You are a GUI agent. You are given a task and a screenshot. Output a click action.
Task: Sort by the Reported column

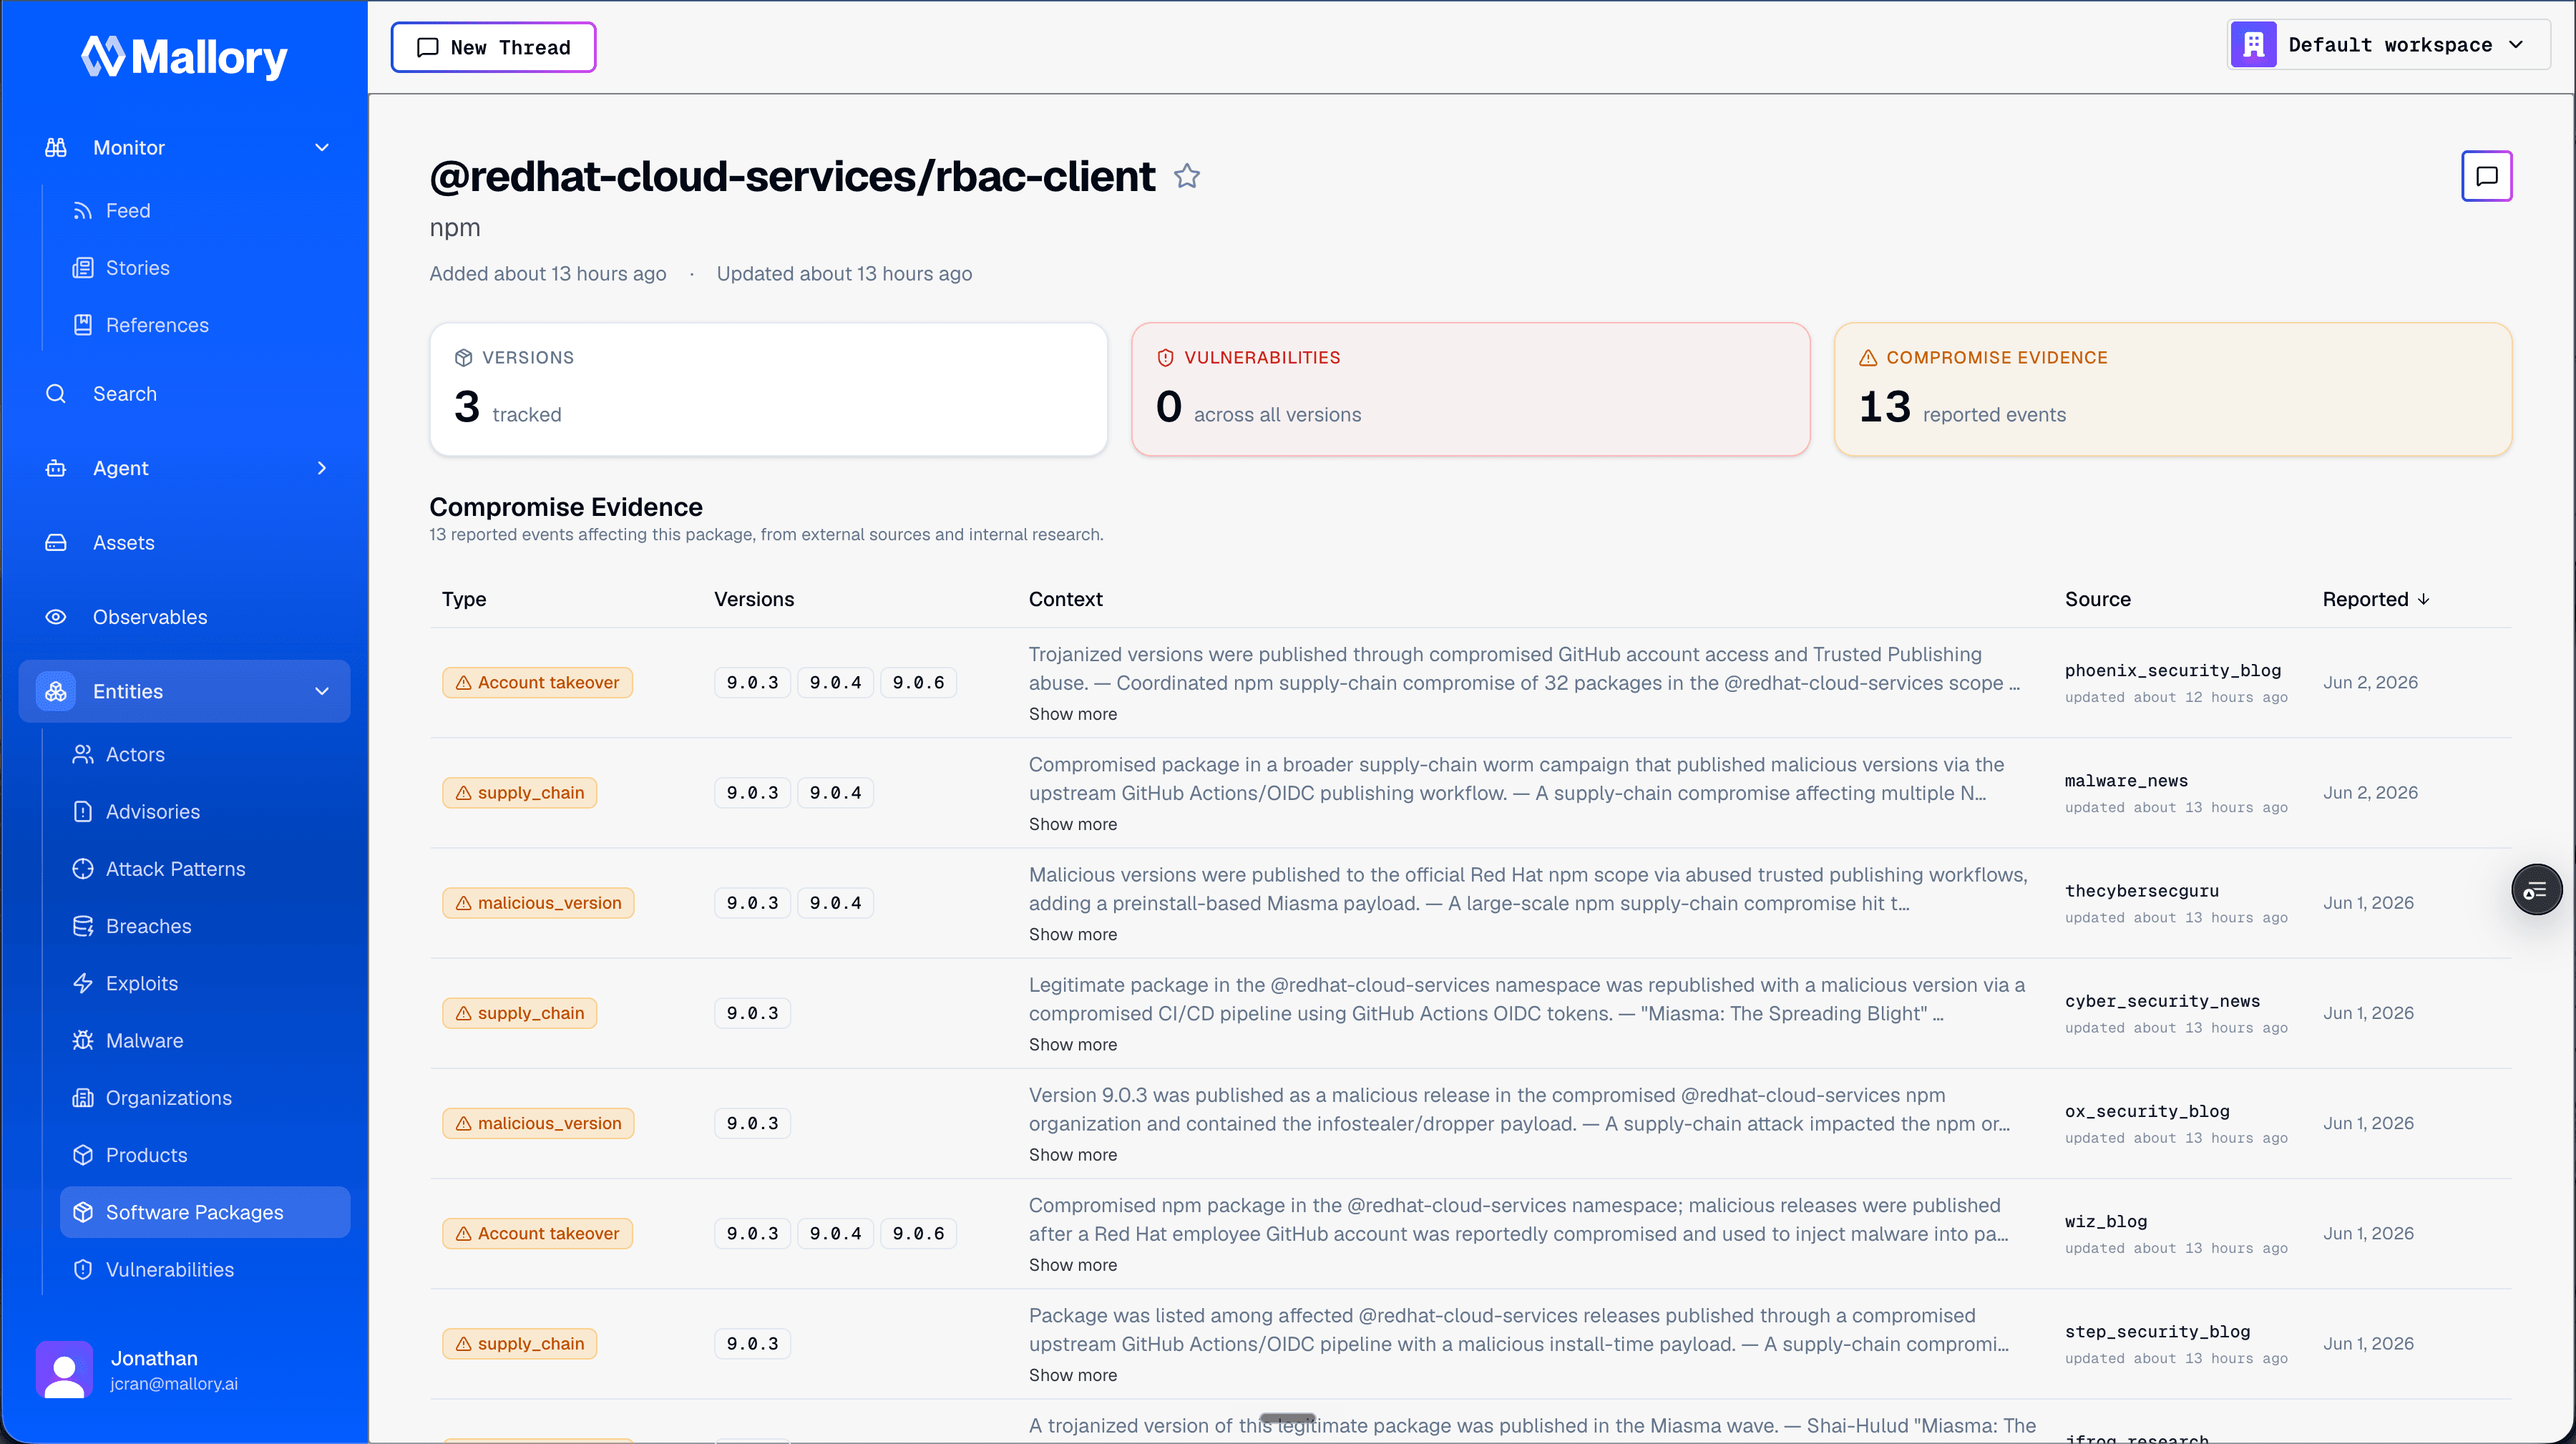pyautogui.click(x=2375, y=599)
